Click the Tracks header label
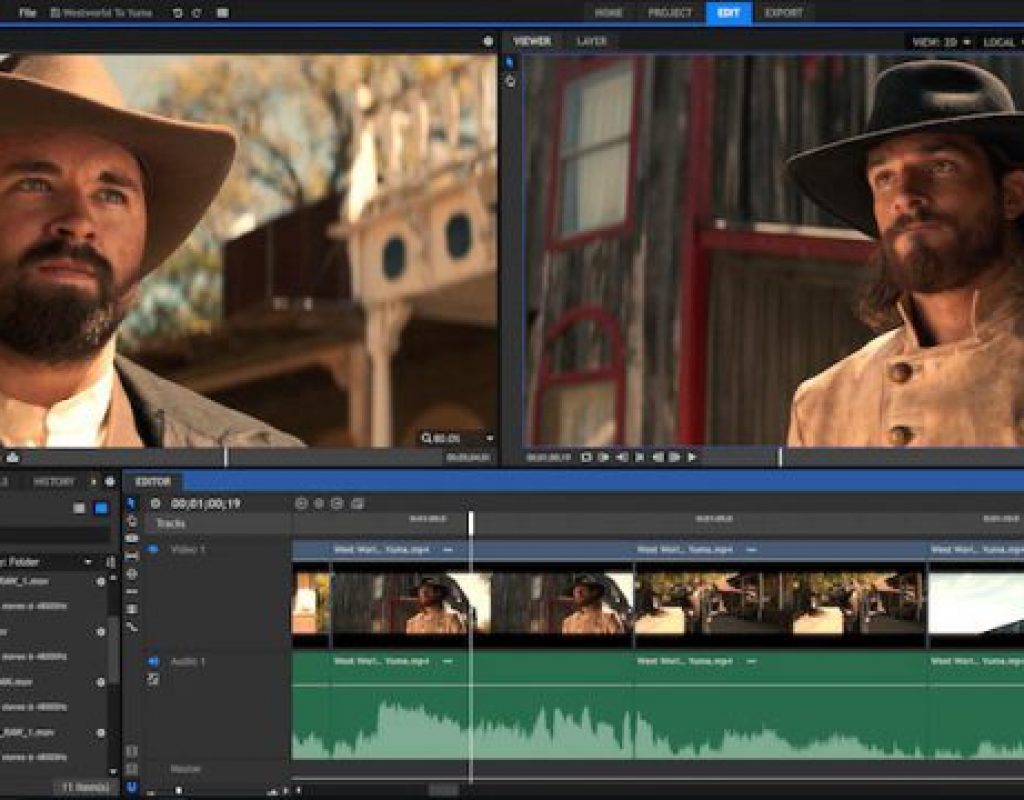The width and height of the screenshot is (1024, 800). tap(170, 524)
